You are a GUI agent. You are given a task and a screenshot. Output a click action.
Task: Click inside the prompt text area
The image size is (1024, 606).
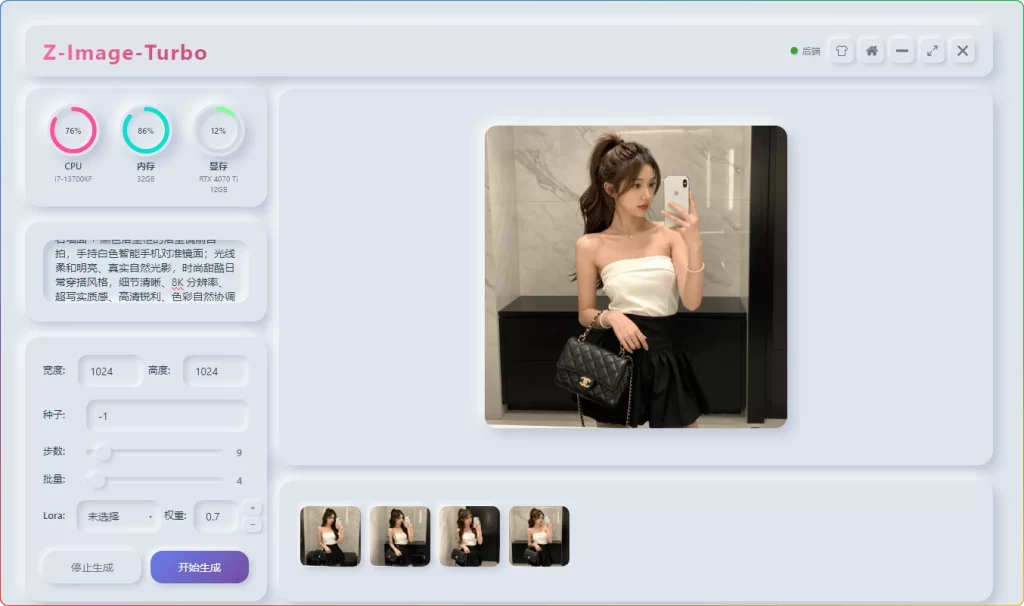[145, 270]
